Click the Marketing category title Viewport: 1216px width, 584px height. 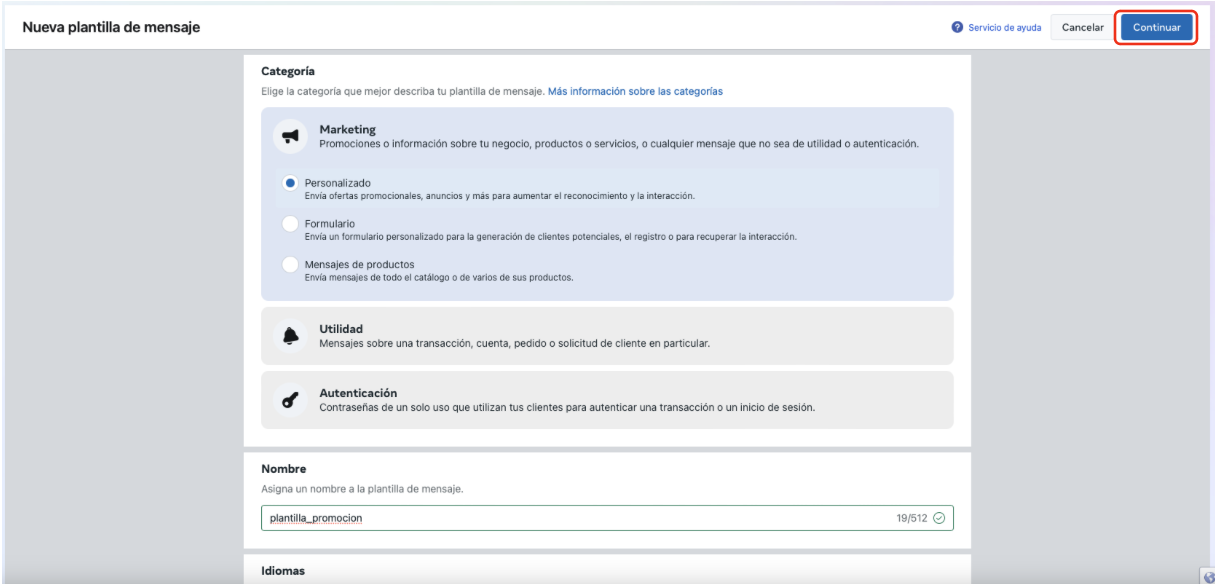tap(347, 129)
